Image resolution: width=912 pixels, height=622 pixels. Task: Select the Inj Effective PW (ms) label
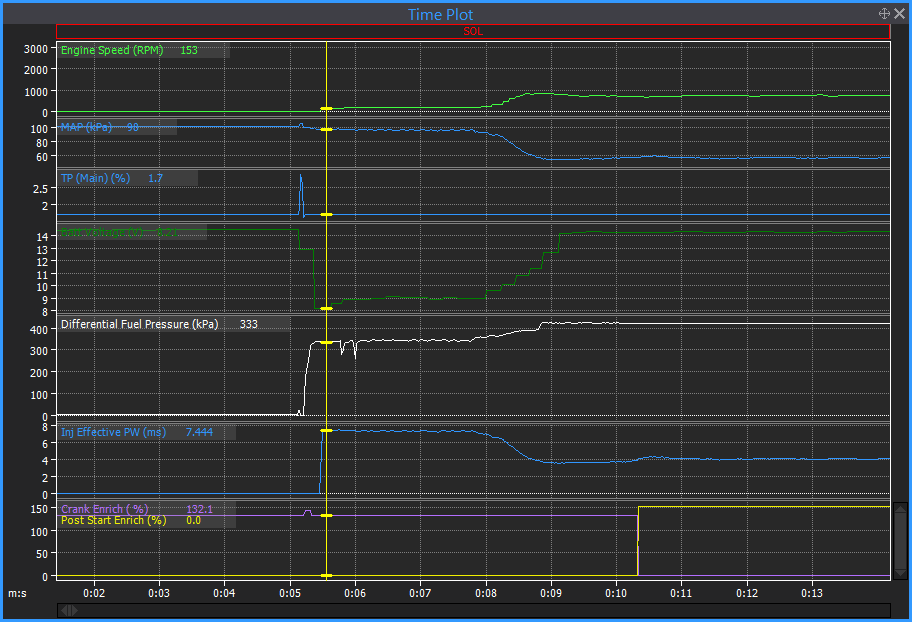coord(113,432)
